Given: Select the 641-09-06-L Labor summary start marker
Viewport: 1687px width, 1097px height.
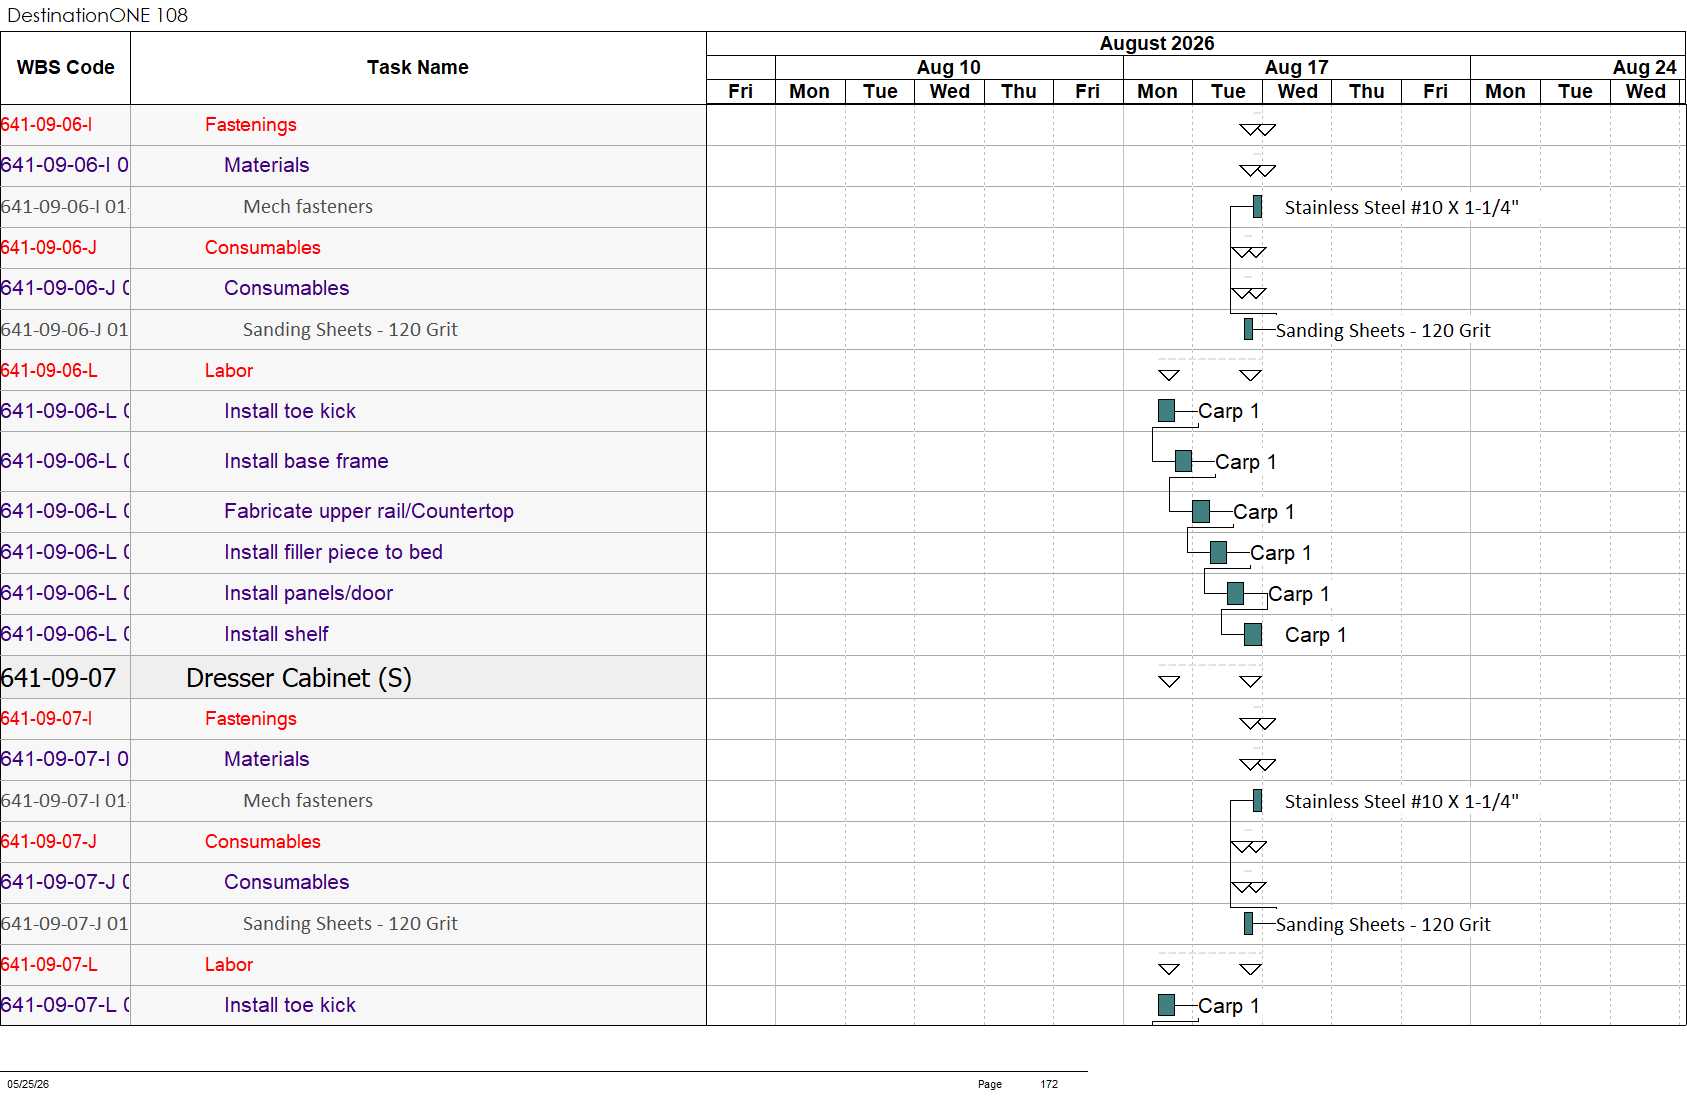Looking at the screenshot, I should (1169, 376).
